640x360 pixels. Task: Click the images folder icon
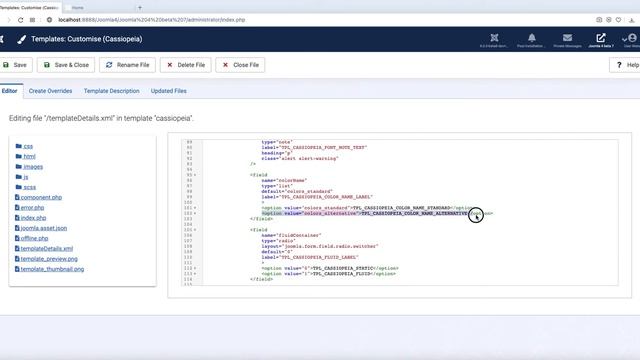click(x=18, y=166)
